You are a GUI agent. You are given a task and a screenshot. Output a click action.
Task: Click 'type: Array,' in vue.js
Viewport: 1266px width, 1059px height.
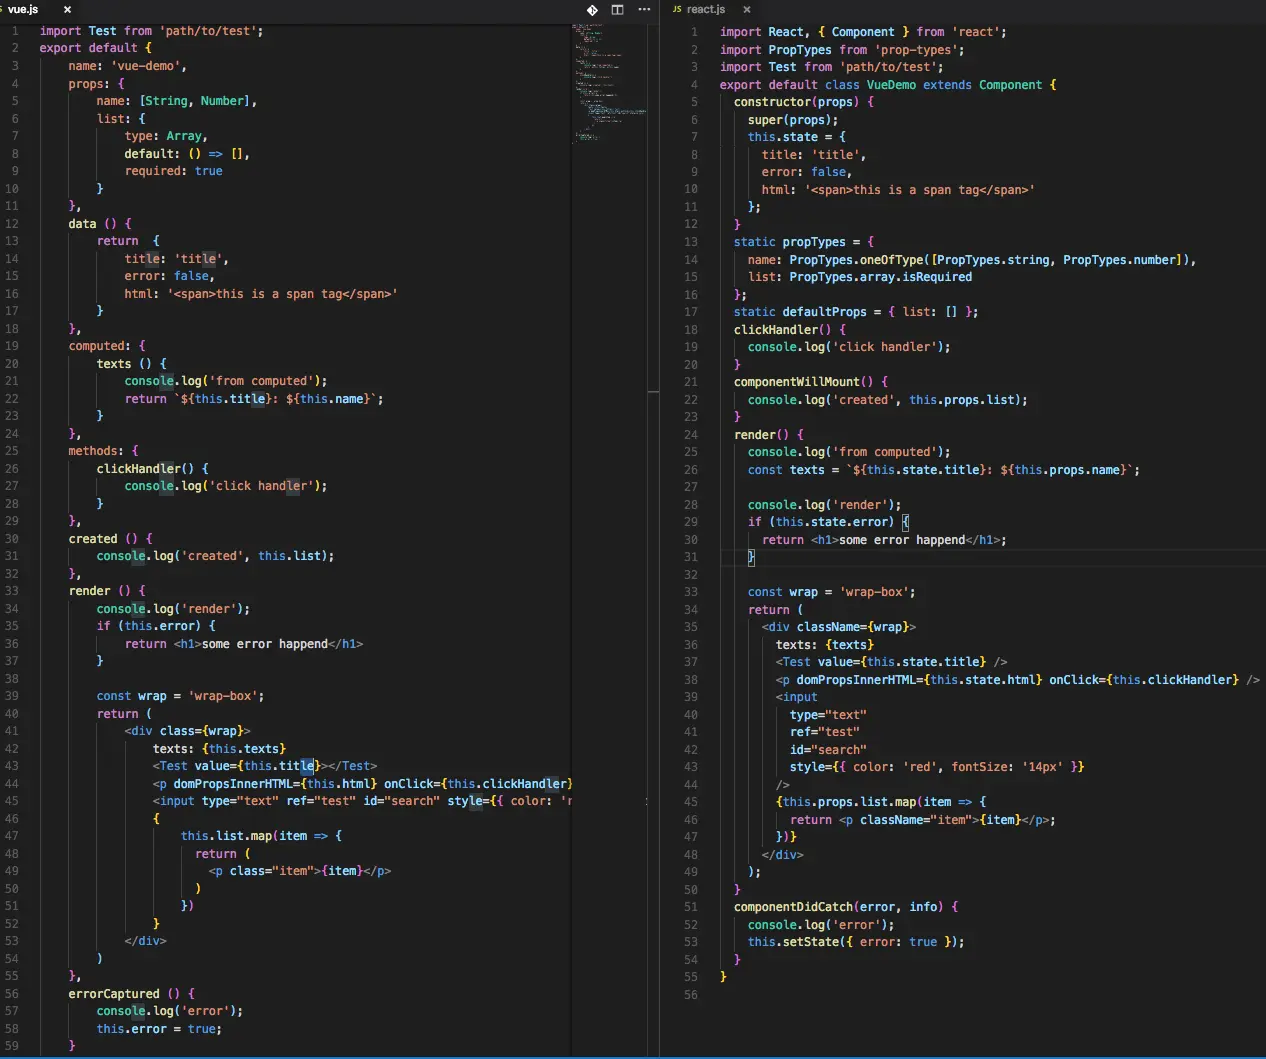point(166,136)
